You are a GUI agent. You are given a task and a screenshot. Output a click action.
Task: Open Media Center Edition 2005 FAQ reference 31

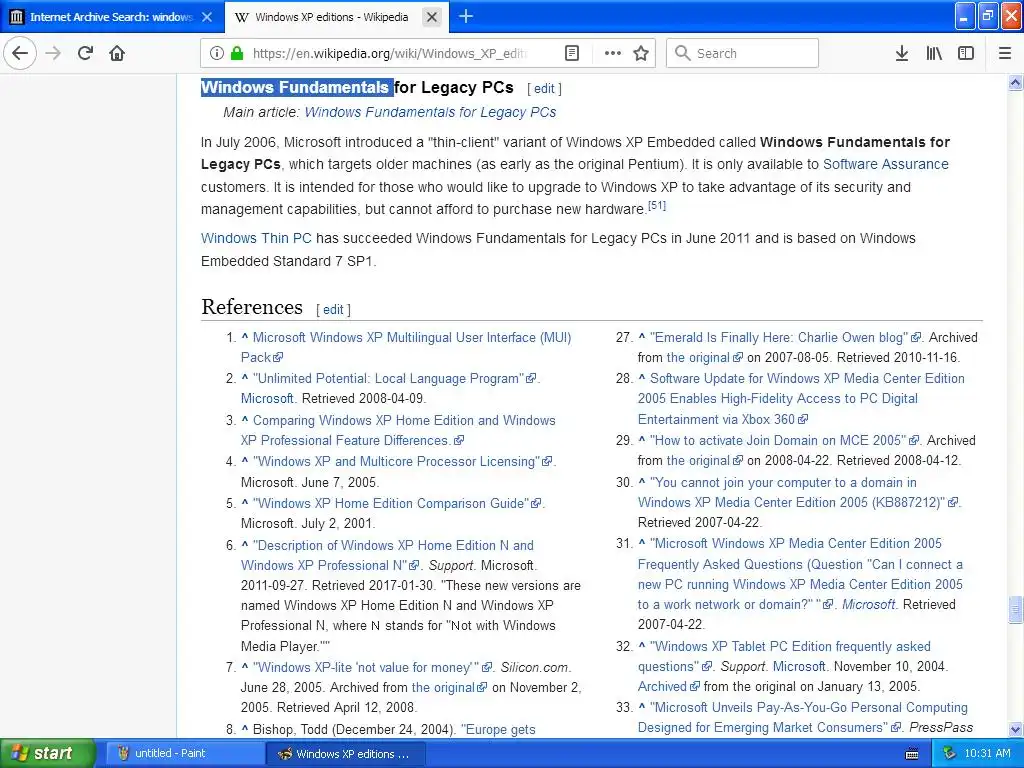(795, 543)
